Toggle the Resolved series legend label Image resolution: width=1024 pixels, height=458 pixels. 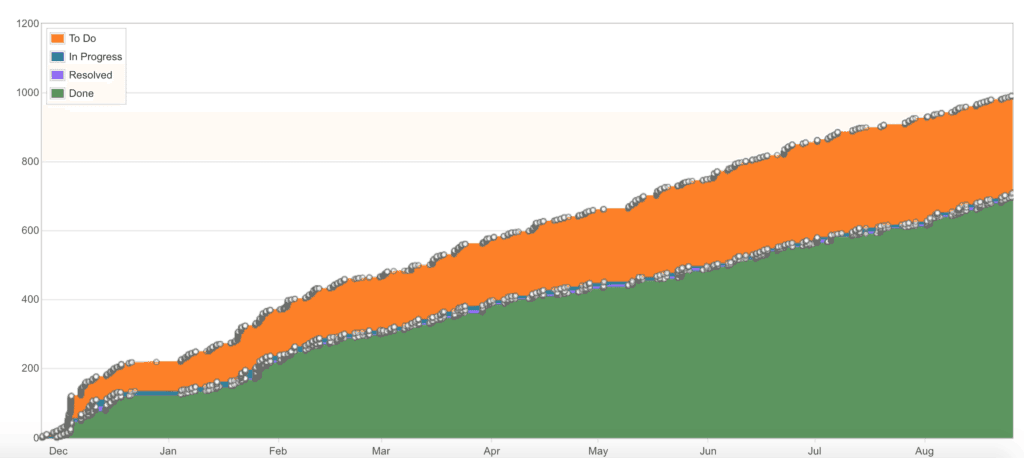(x=90, y=75)
